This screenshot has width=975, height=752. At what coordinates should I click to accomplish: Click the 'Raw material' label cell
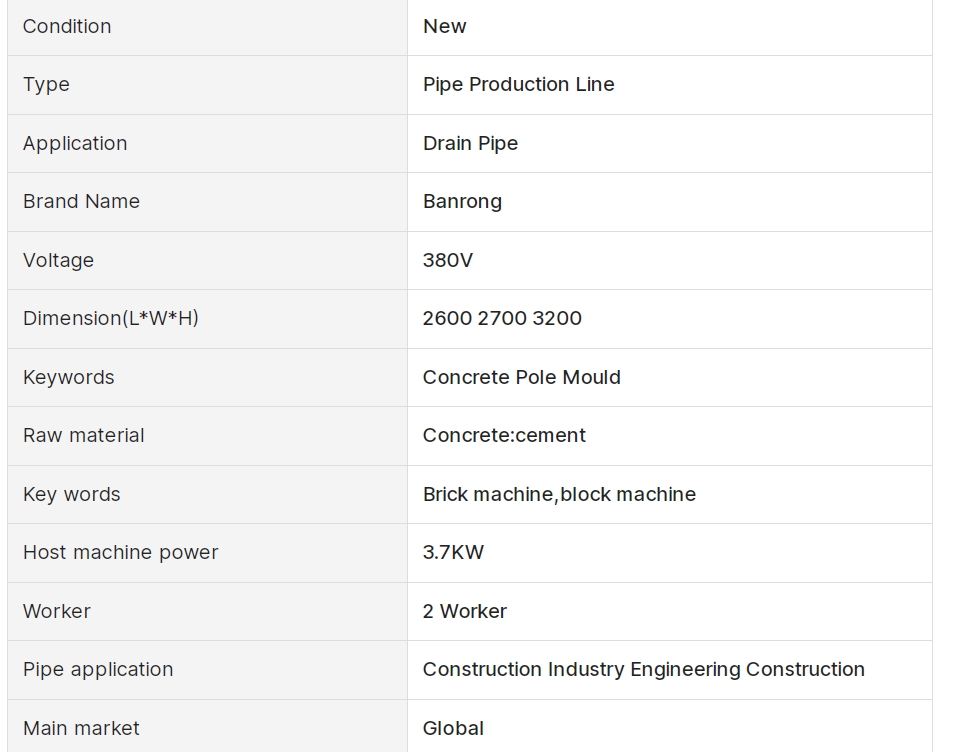click(x=83, y=436)
